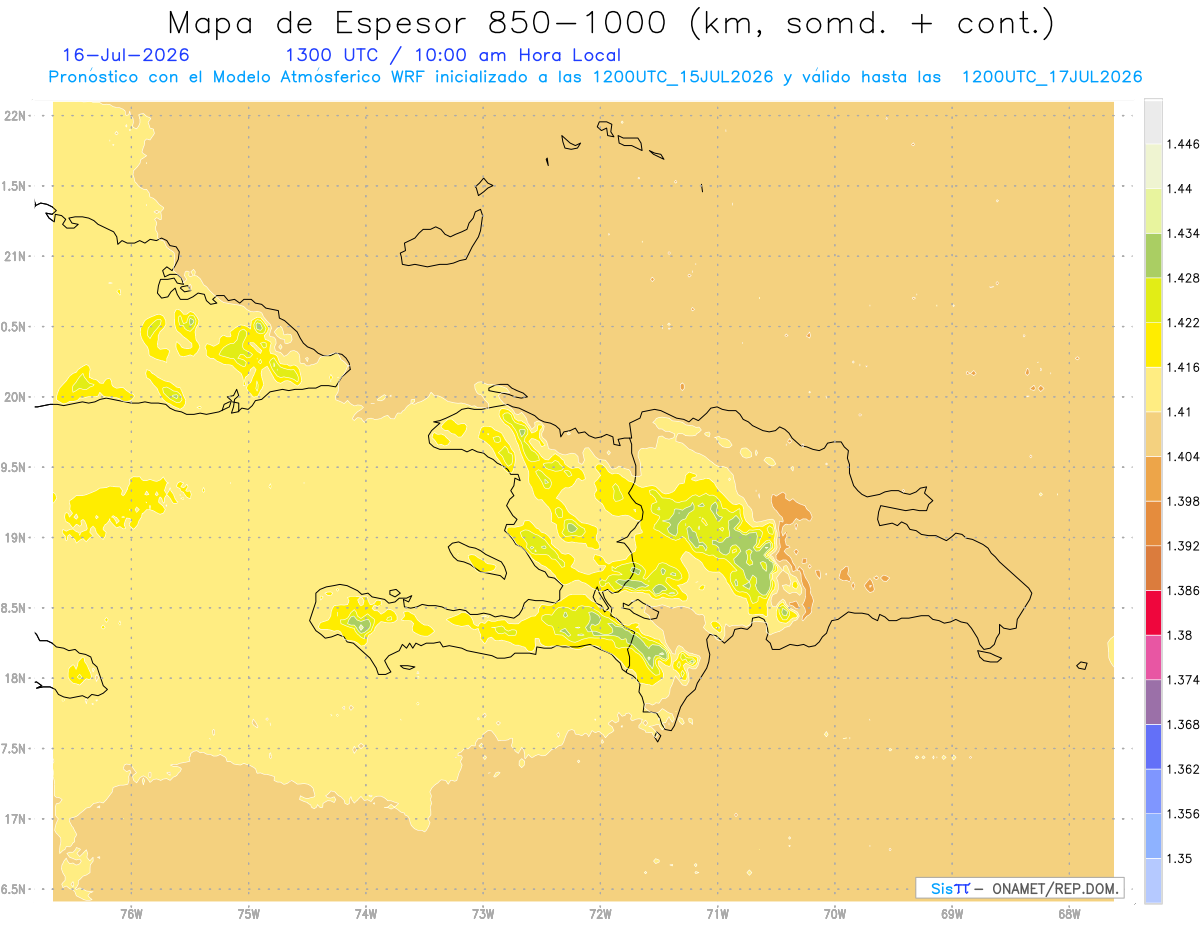Click the '17N' latitude label

click(x=16, y=819)
